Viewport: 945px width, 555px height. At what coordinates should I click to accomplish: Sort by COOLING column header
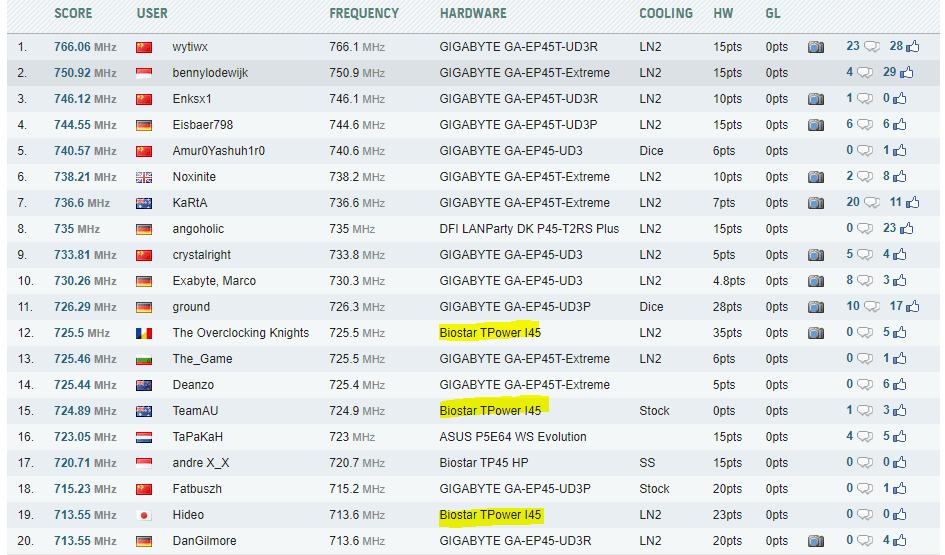666,13
